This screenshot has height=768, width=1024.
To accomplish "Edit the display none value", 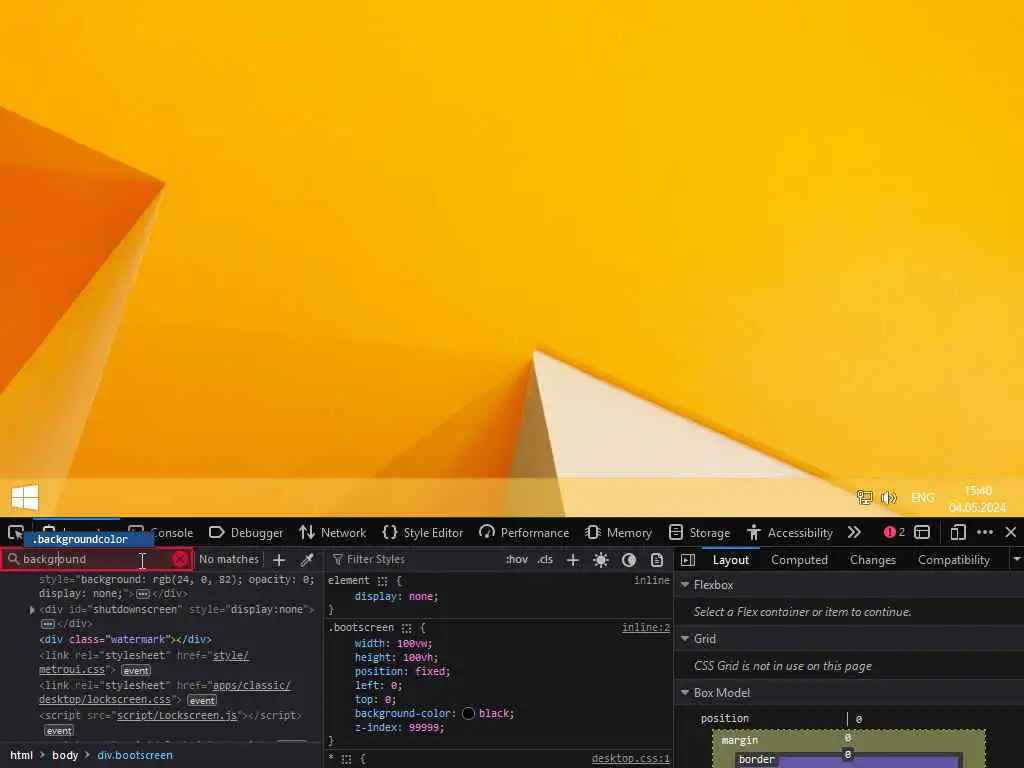I will tap(422, 596).
